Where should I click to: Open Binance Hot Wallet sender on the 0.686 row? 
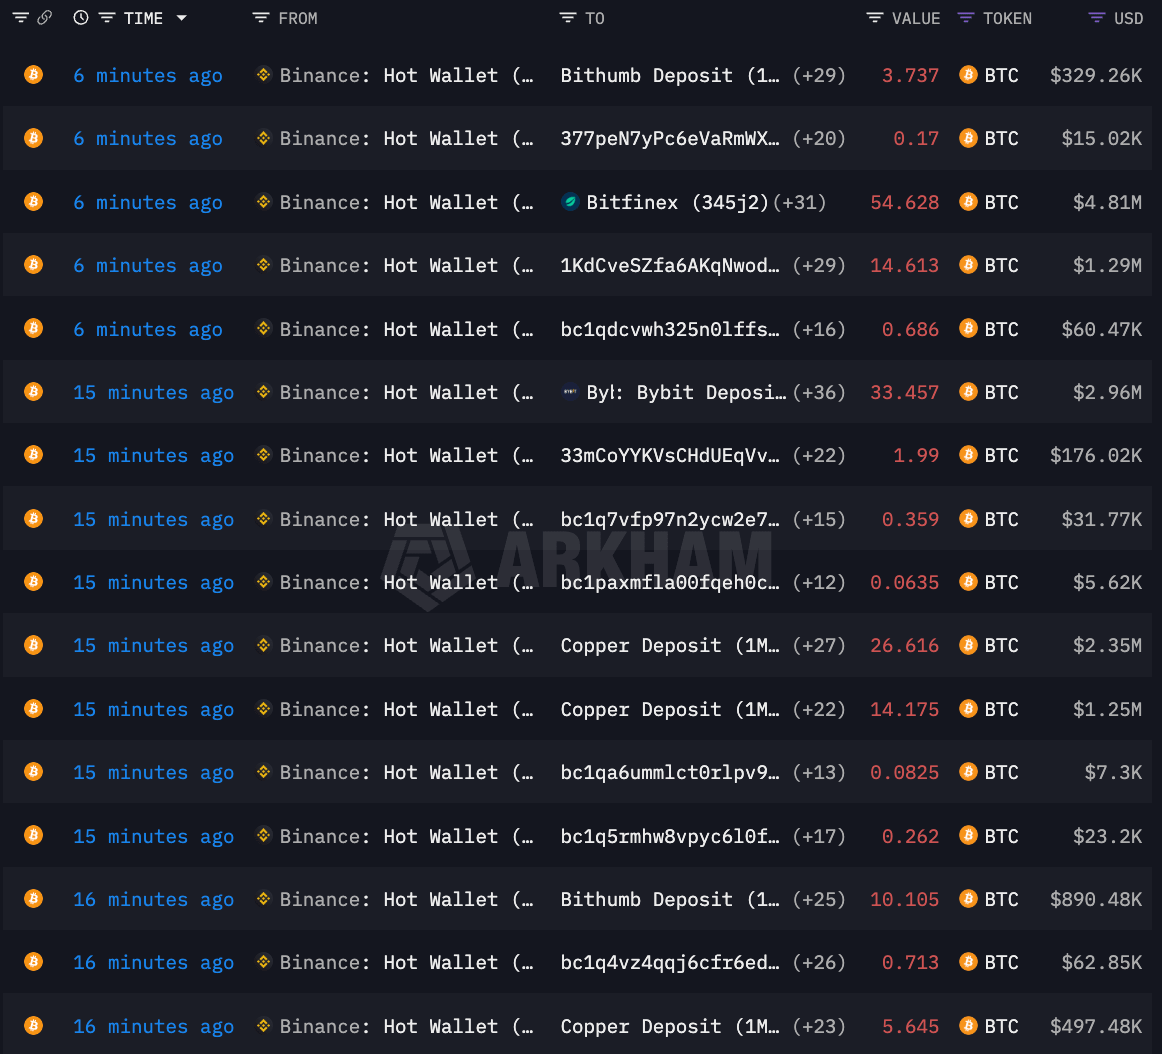pos(406,329)
